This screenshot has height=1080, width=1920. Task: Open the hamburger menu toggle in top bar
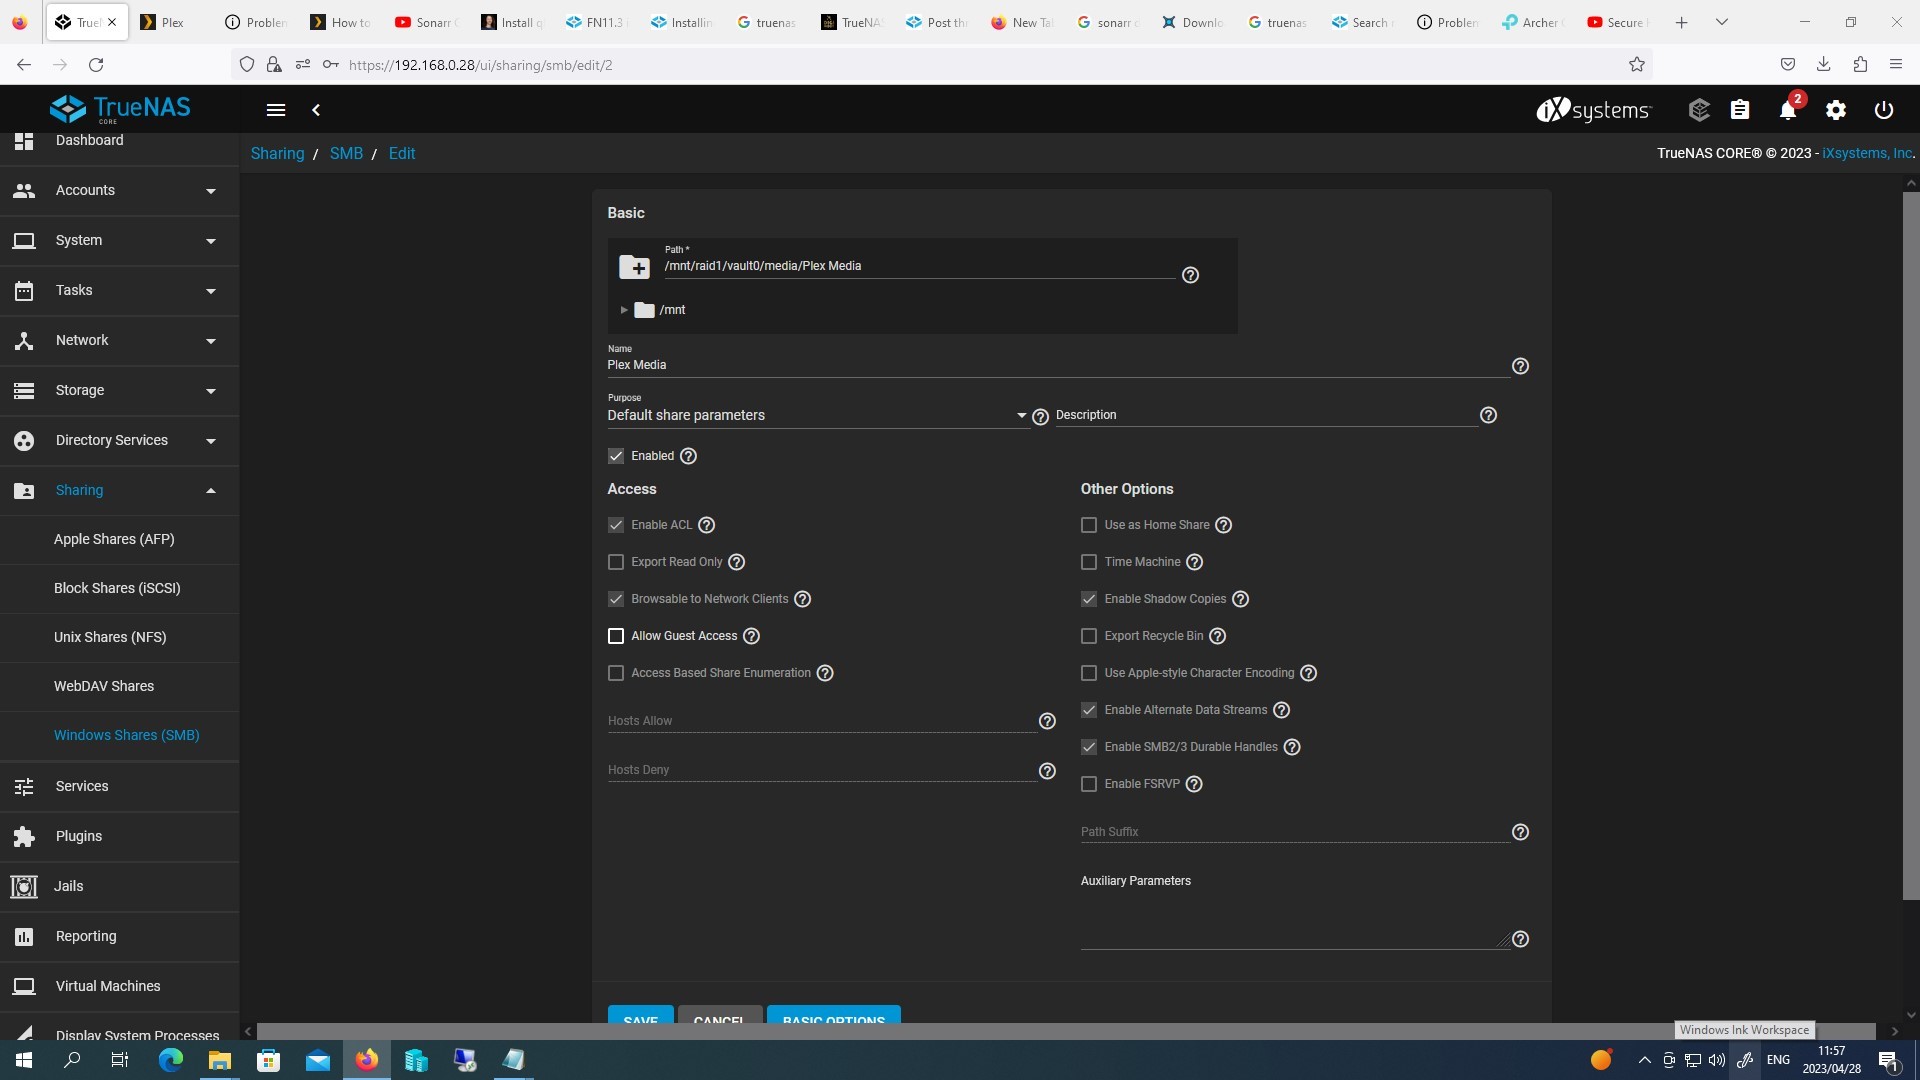click(276, 110)
